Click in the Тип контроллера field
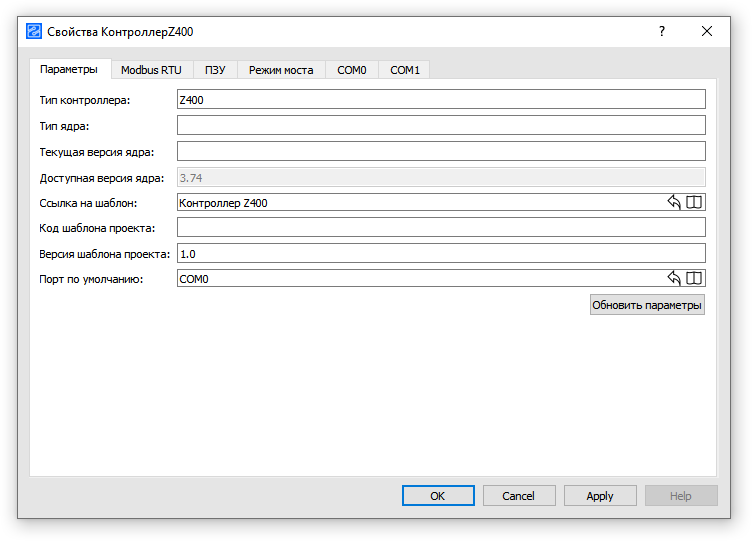Screen dimensions: 752x541 click(441, 99)
